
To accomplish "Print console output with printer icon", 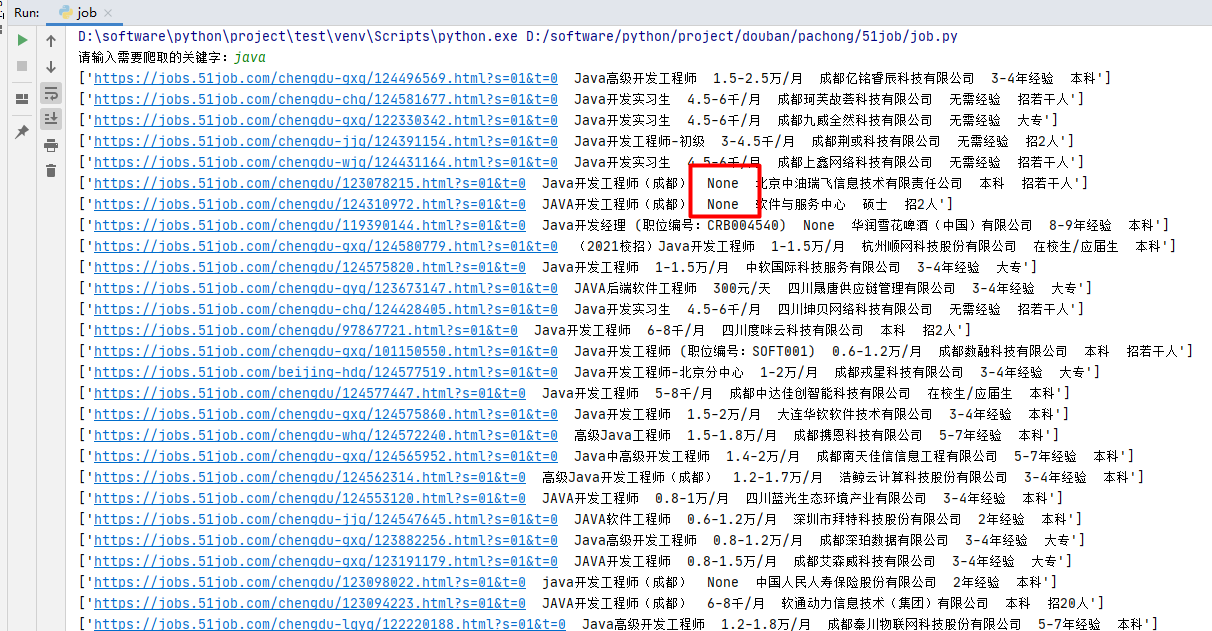I will pos(51,145).
